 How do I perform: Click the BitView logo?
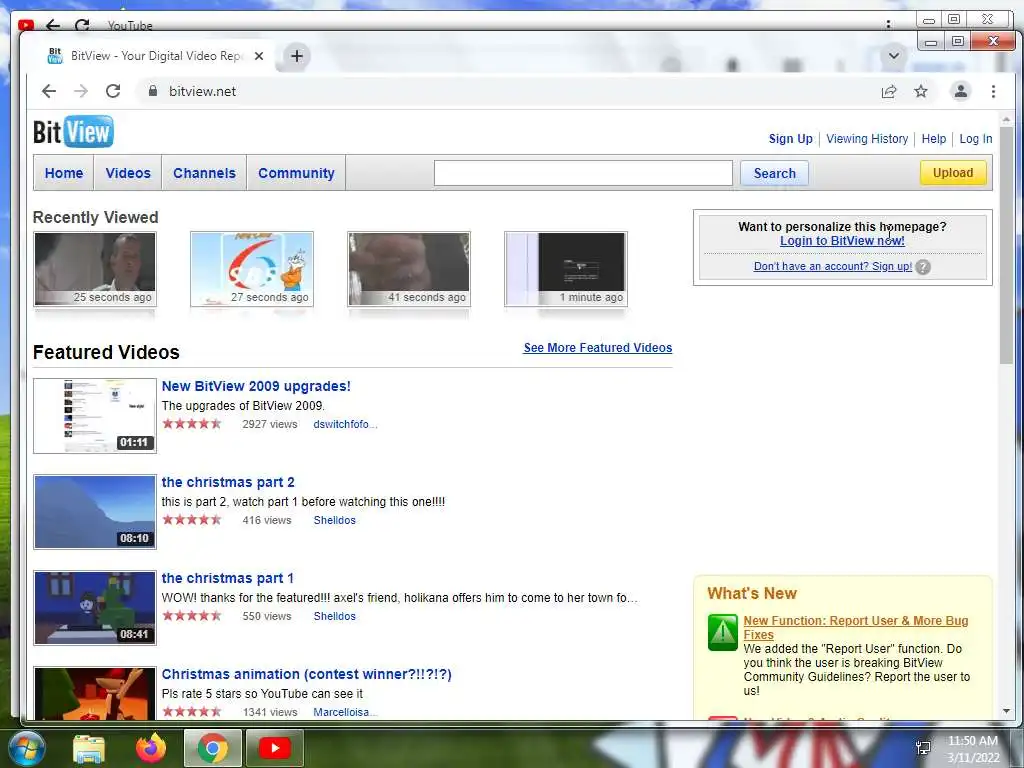coord(73,131)
